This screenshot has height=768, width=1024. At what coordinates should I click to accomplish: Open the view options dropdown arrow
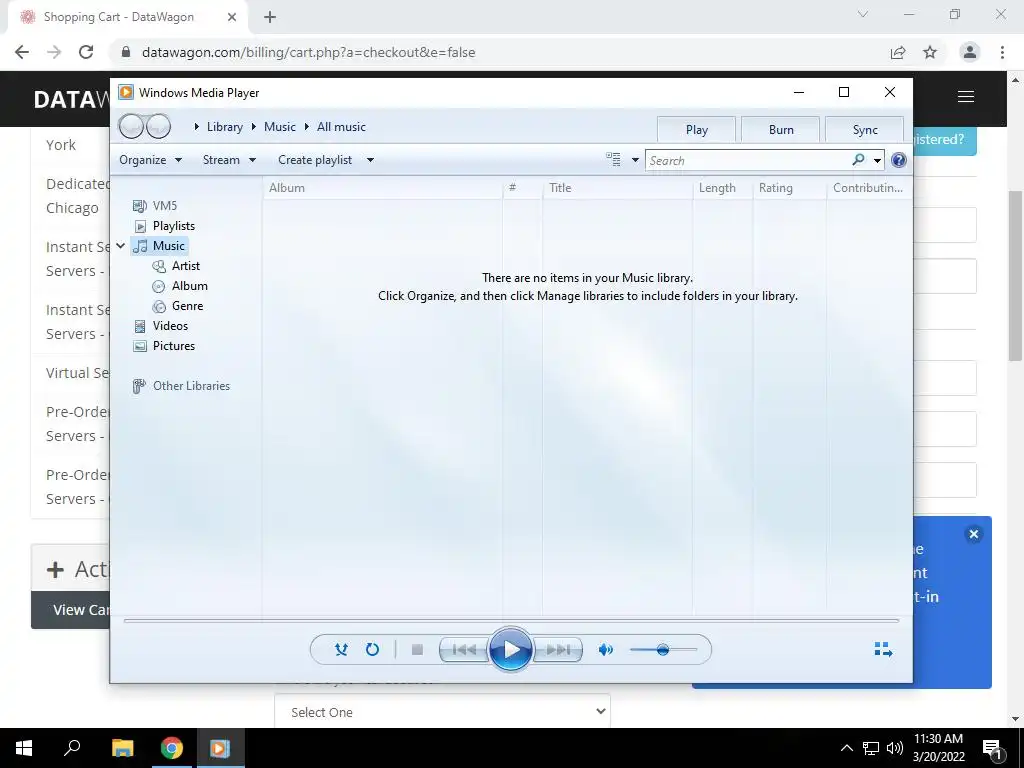[635, 160]
